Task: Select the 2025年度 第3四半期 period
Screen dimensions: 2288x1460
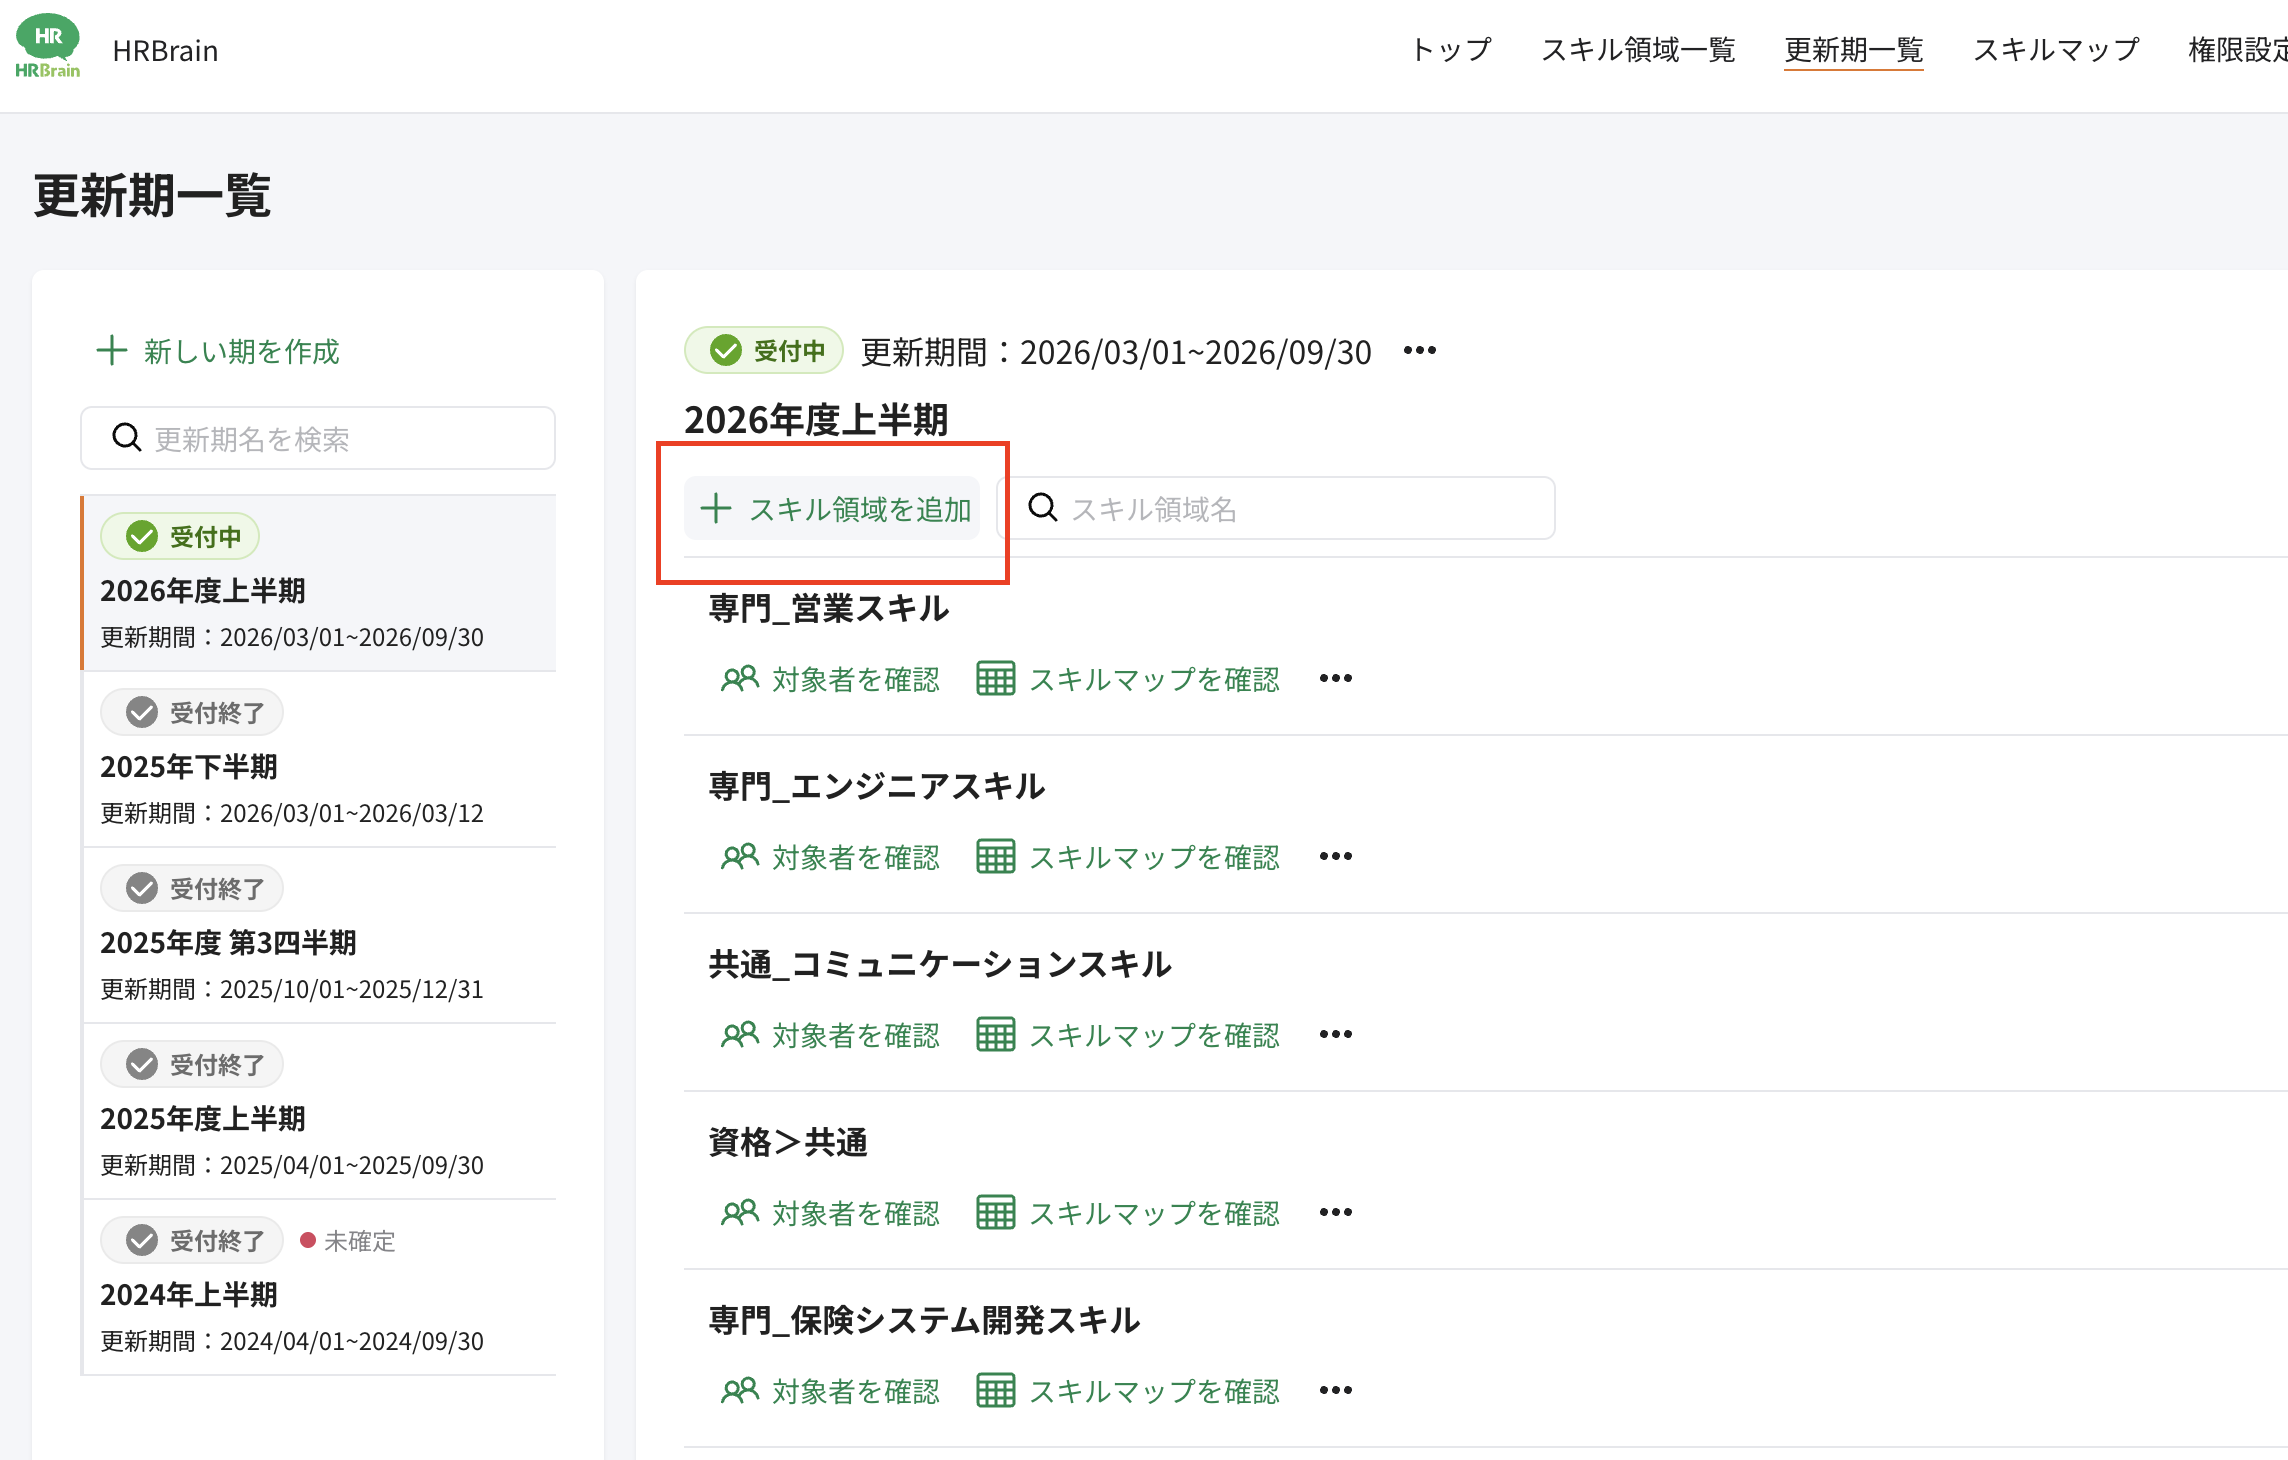Action: [320, 936]
